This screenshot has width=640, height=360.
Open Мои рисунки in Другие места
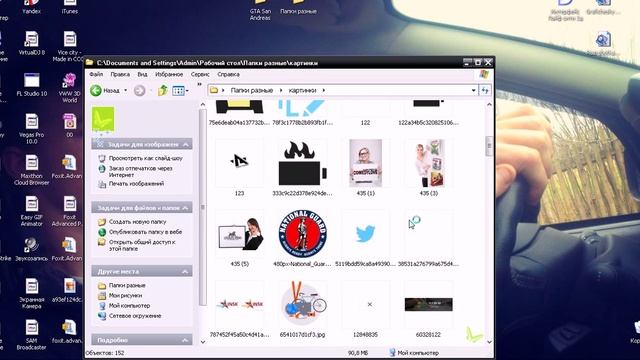pos(125,296)
